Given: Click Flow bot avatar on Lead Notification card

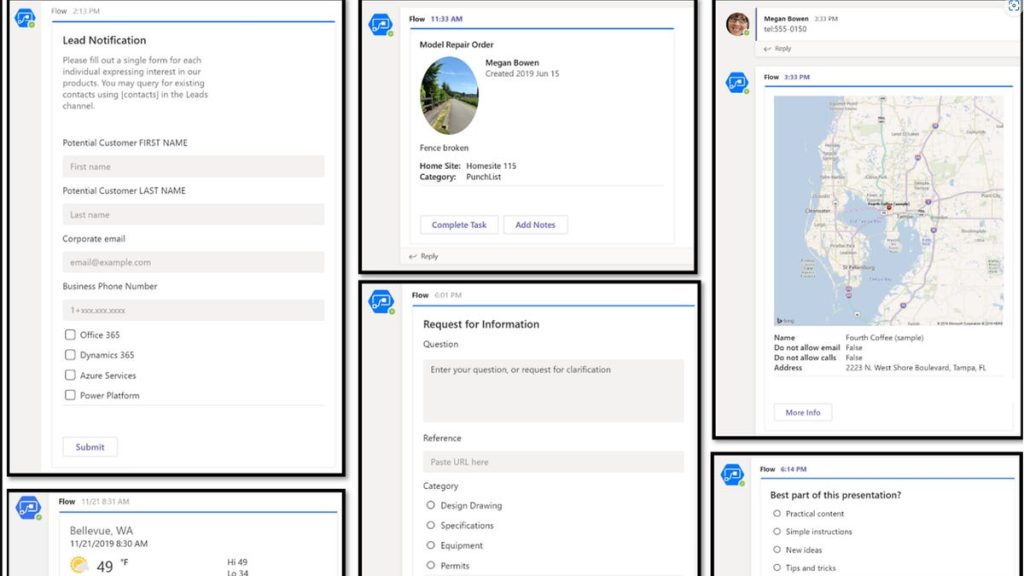Looking at the screenshot, I should [x=25, y=18].
